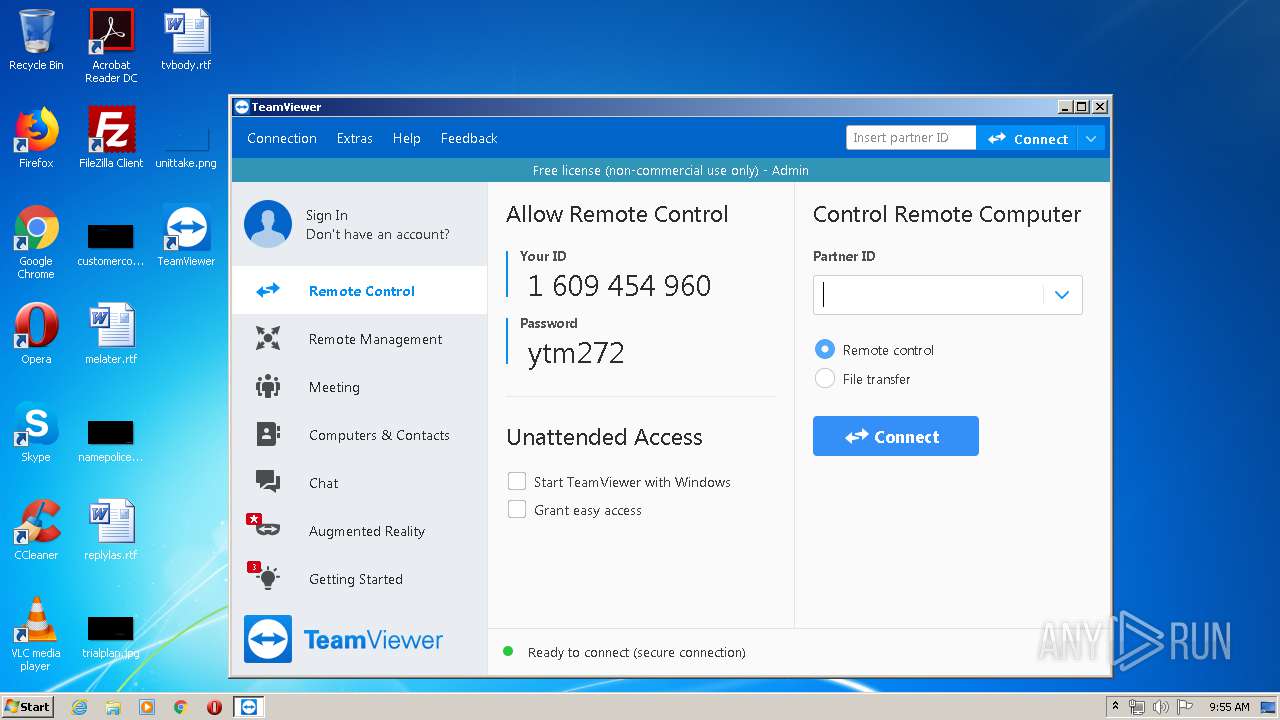Image resolution: width=1280 pixels, height=720 pixels.
Task: Select the Recycle Bin desktop icon
Action: (36, 40)
